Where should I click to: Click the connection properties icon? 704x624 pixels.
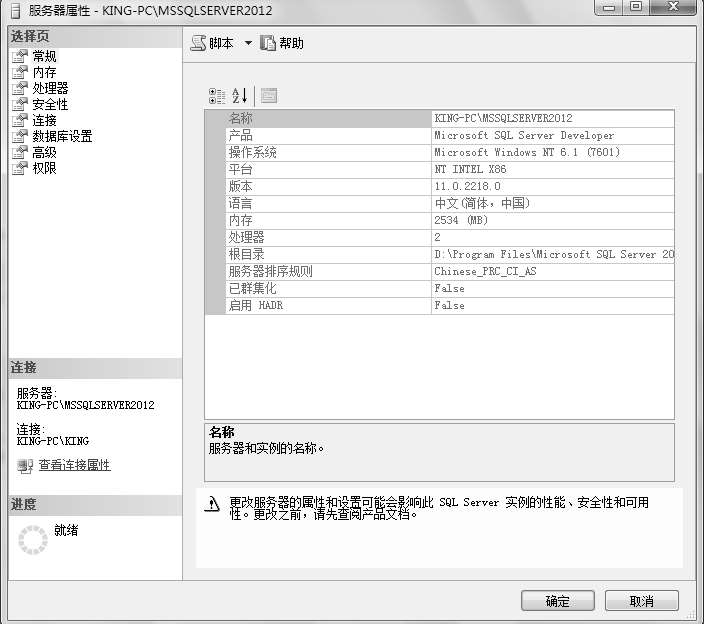pyautogui.click(x=25, y=466)
